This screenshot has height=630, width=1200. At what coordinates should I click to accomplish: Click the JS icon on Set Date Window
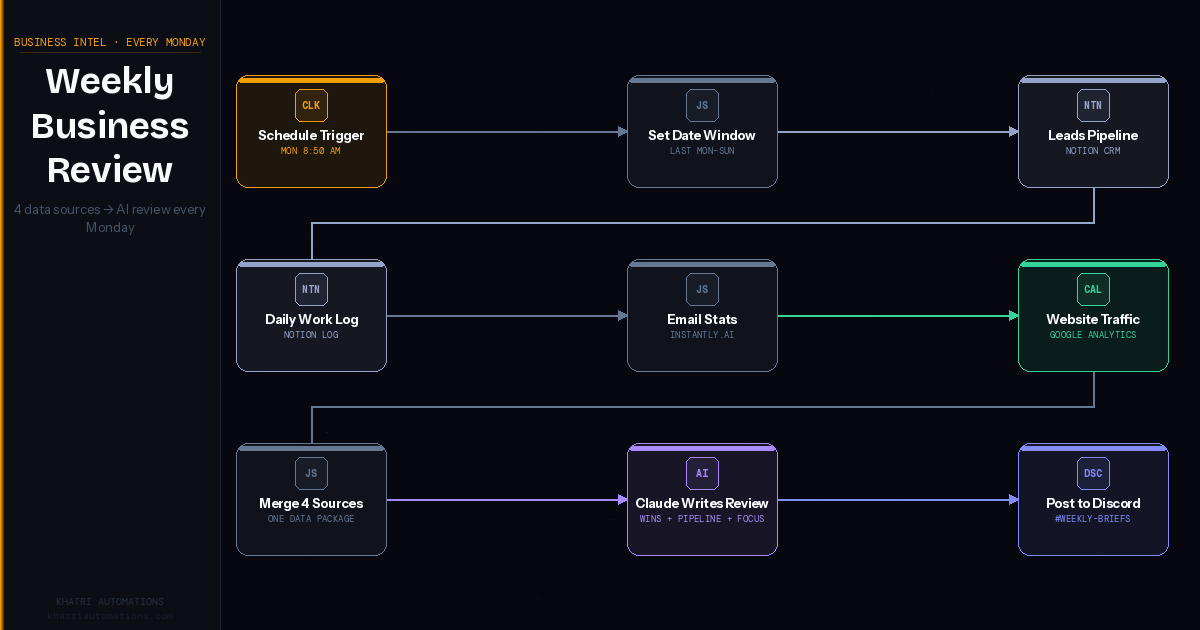pyautogui.click(x=702, y=106)
